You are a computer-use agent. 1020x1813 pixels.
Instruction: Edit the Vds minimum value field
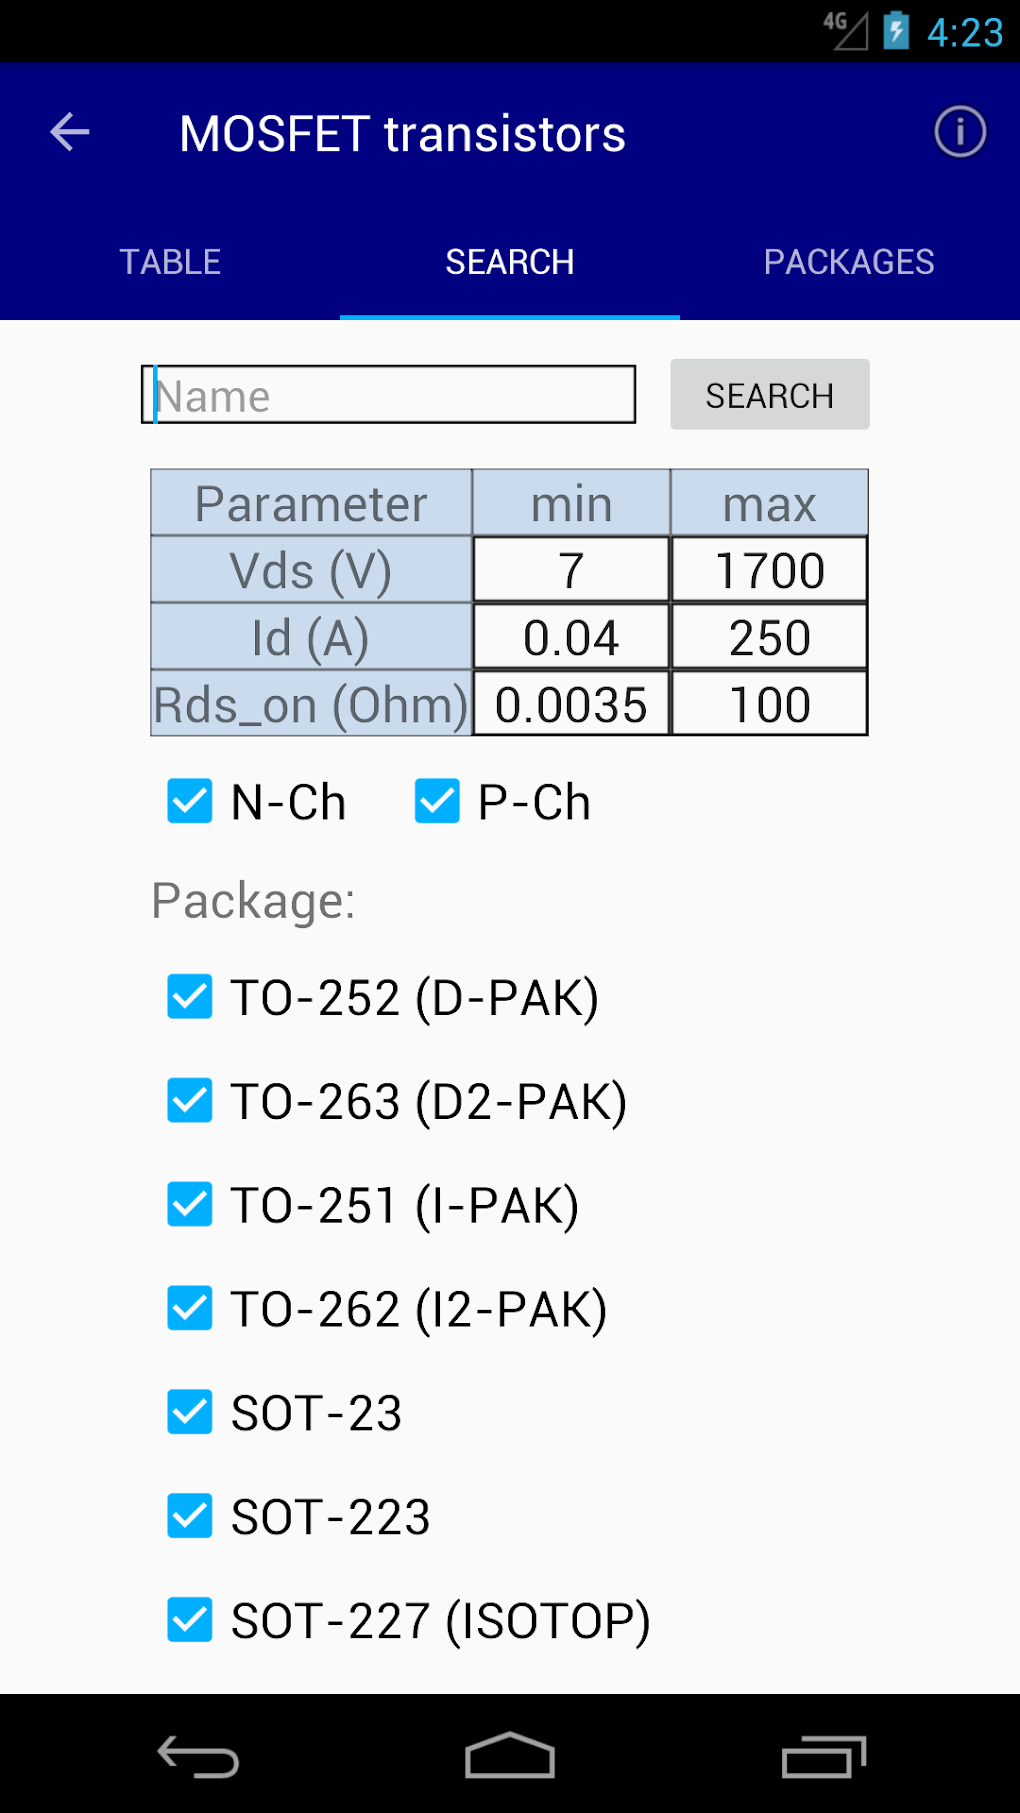click(571, 570)
